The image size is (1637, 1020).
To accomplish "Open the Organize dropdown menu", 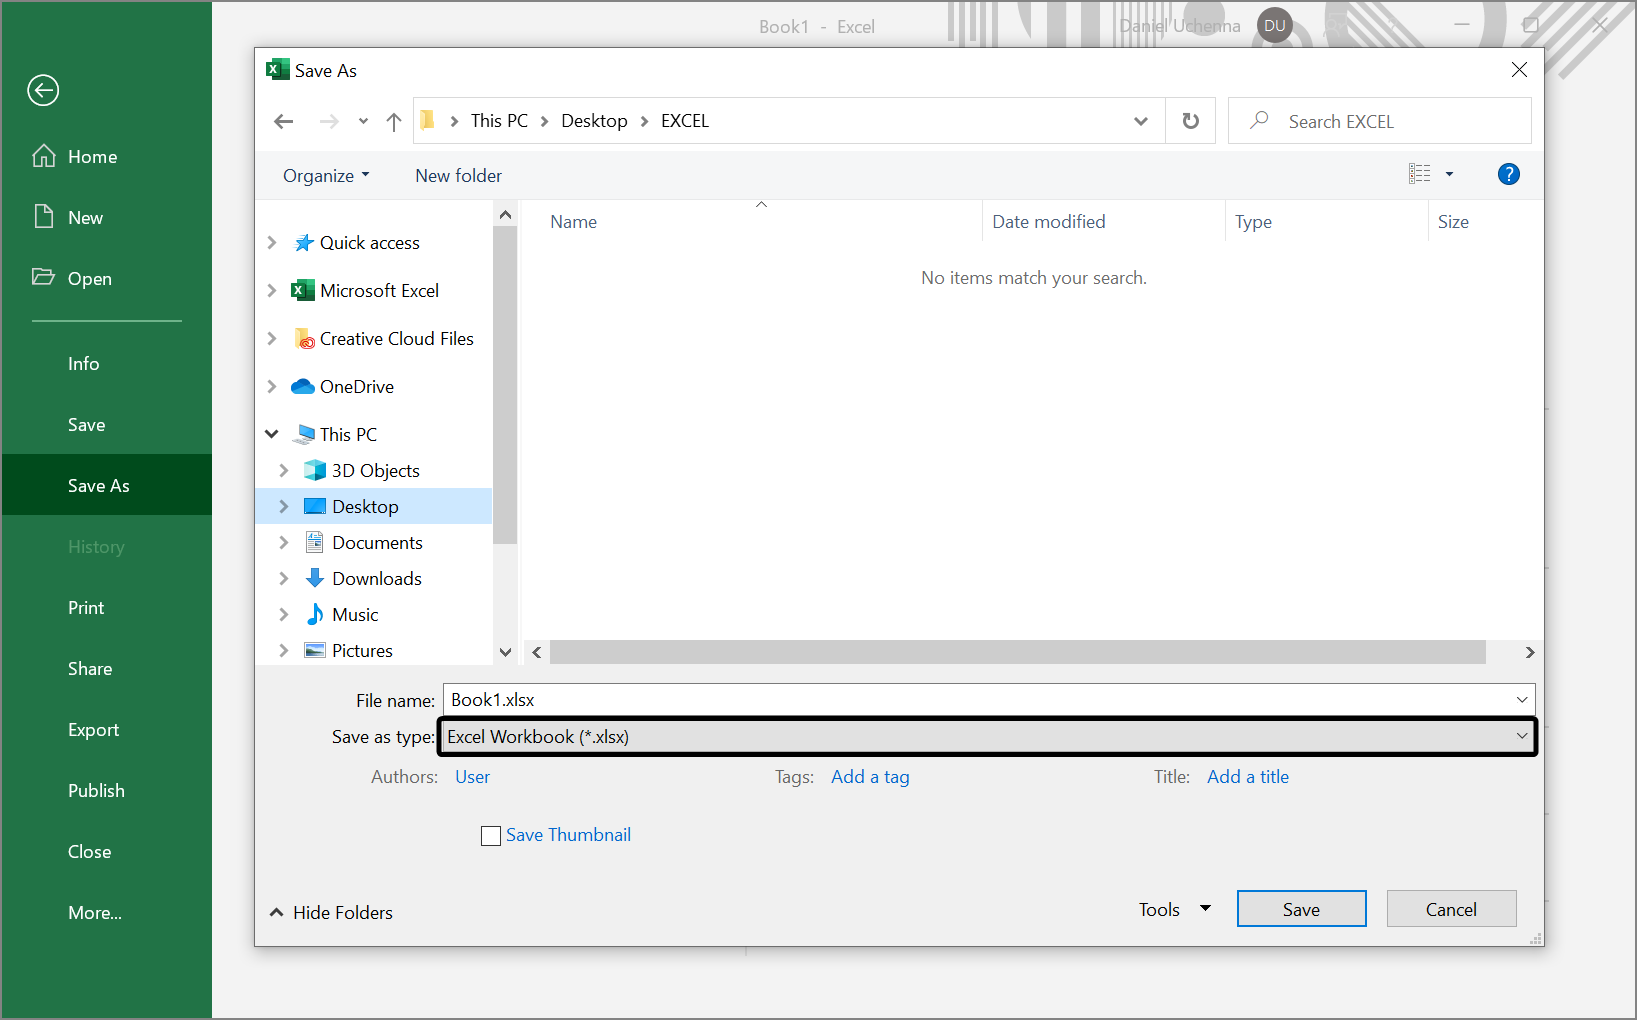I will [x=324, y=175].
